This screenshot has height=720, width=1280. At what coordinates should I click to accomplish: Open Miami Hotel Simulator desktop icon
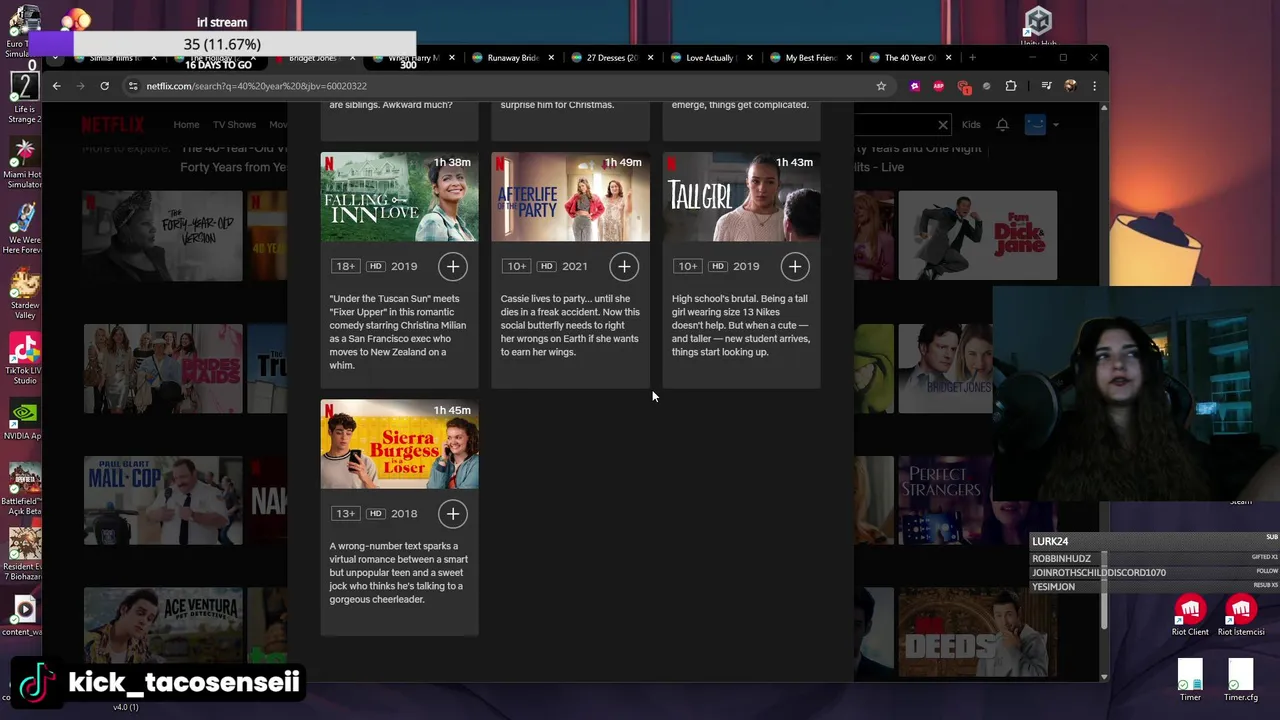coord(25,163)
